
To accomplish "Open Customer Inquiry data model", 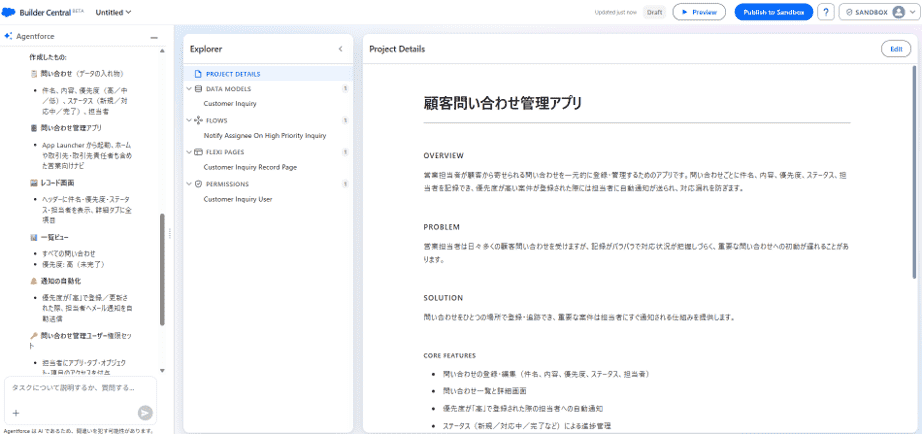I will [x=230, y=104].
